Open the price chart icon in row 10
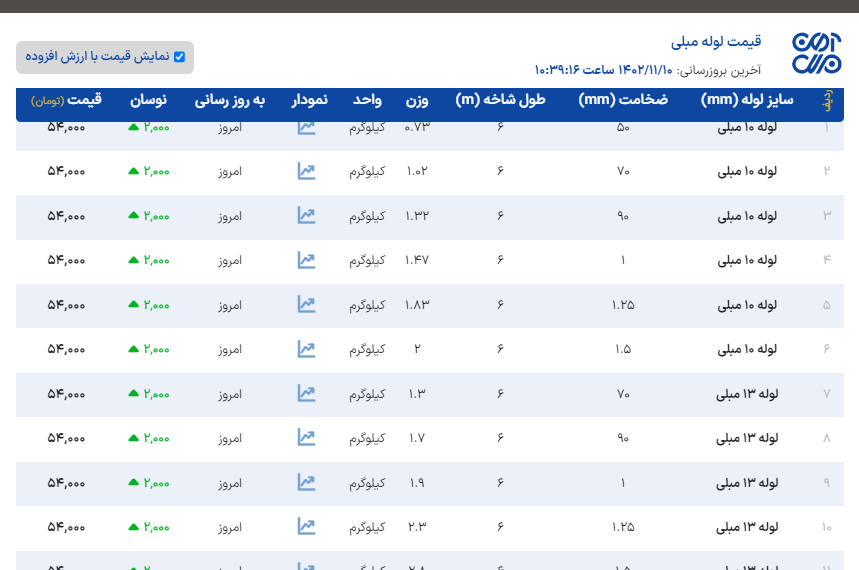 pyautogui.click(x=307, y=526)
